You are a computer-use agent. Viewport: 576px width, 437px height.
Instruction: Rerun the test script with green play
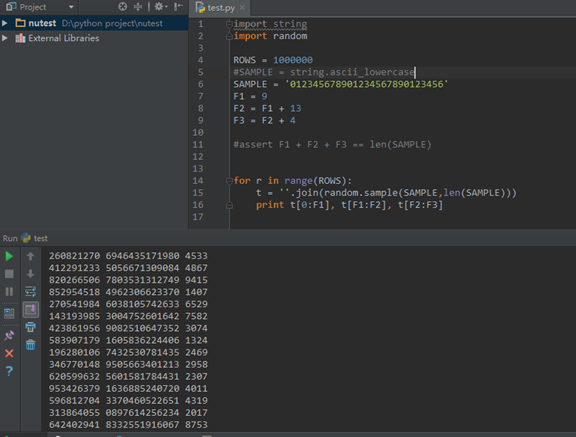point(9,256)
